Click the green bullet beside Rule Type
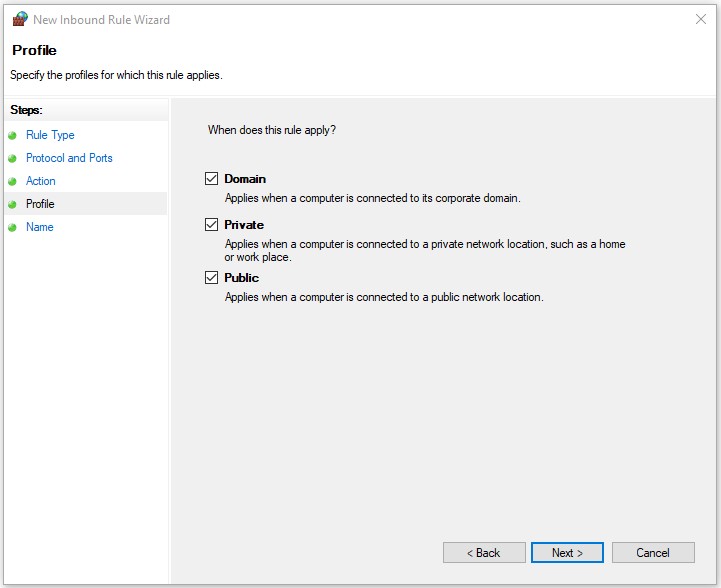Image resolution: width=721 pixels, height=588 pixels. click(12, 135)
